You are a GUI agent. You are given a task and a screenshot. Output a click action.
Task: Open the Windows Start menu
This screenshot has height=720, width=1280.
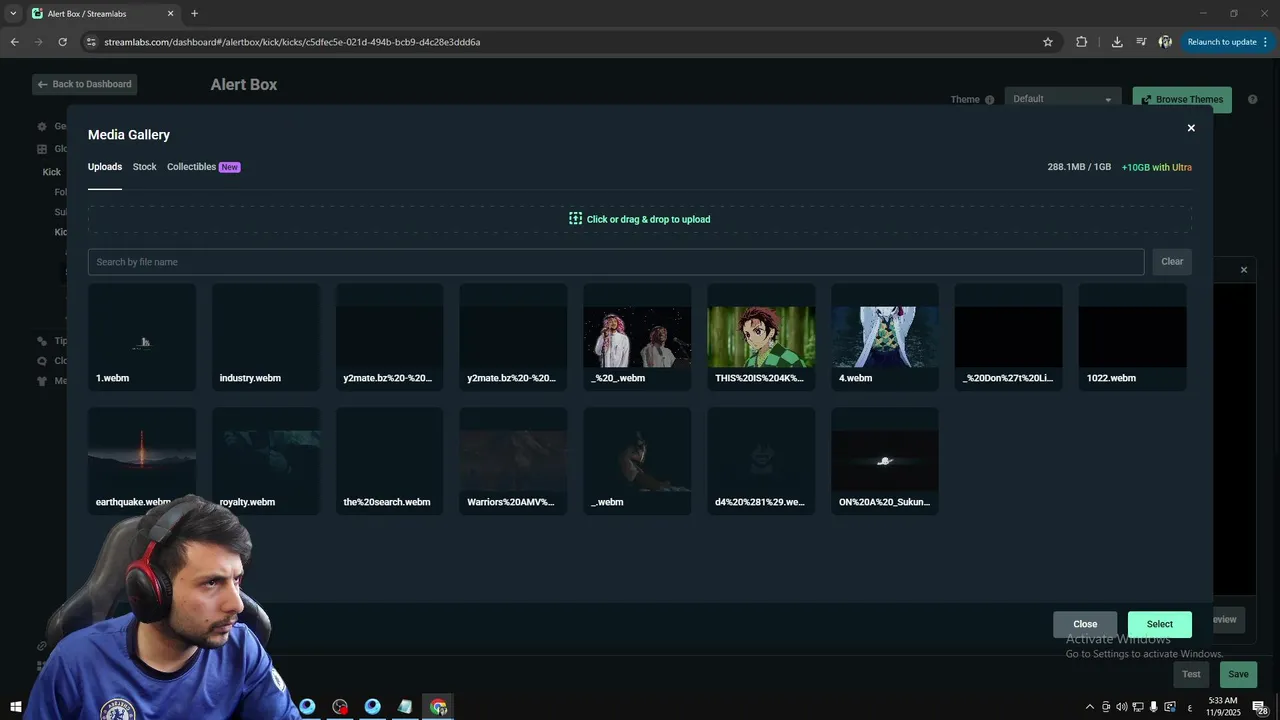pyautogui.click(x=16, y=707)
